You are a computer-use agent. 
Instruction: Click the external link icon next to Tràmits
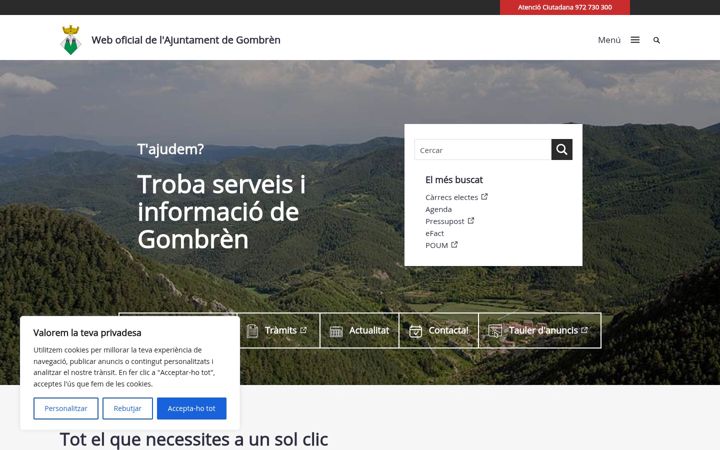304,330
